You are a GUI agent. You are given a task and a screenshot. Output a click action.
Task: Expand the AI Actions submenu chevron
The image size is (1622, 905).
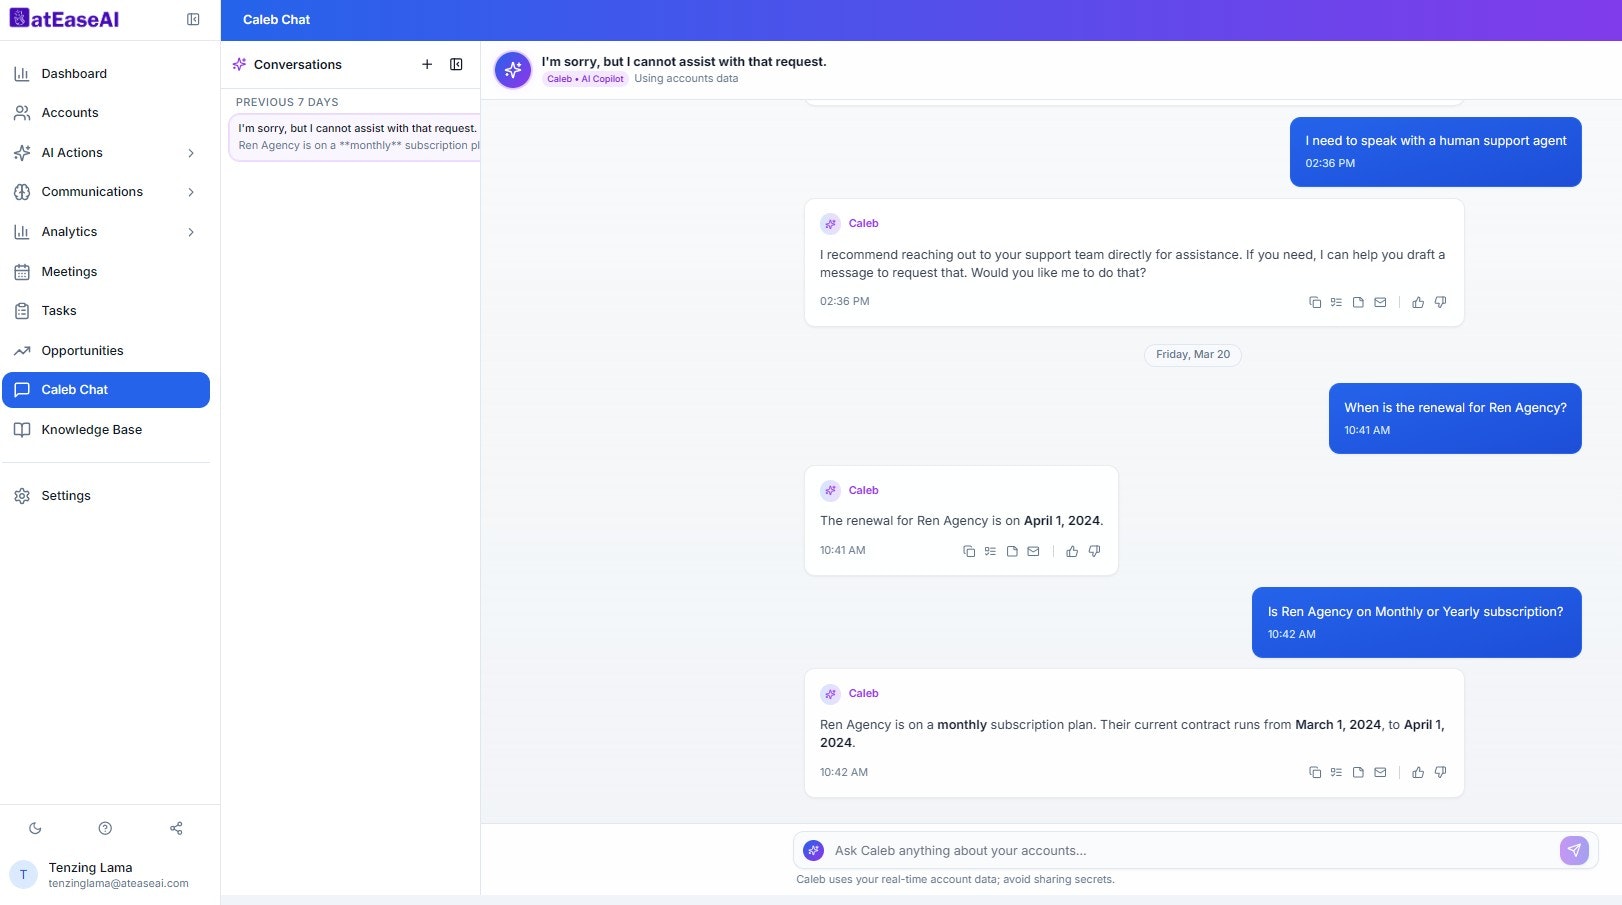click(x=191, y=153)
